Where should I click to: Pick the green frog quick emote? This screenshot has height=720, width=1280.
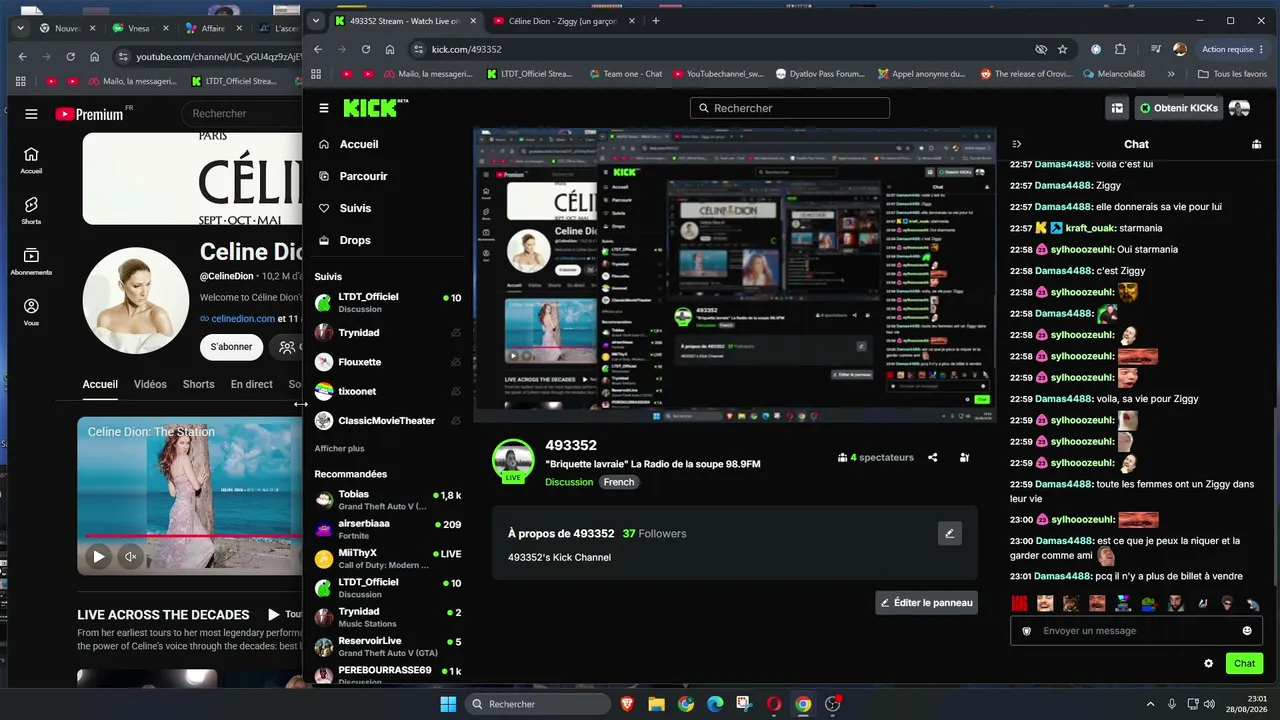coord(1149,603)
